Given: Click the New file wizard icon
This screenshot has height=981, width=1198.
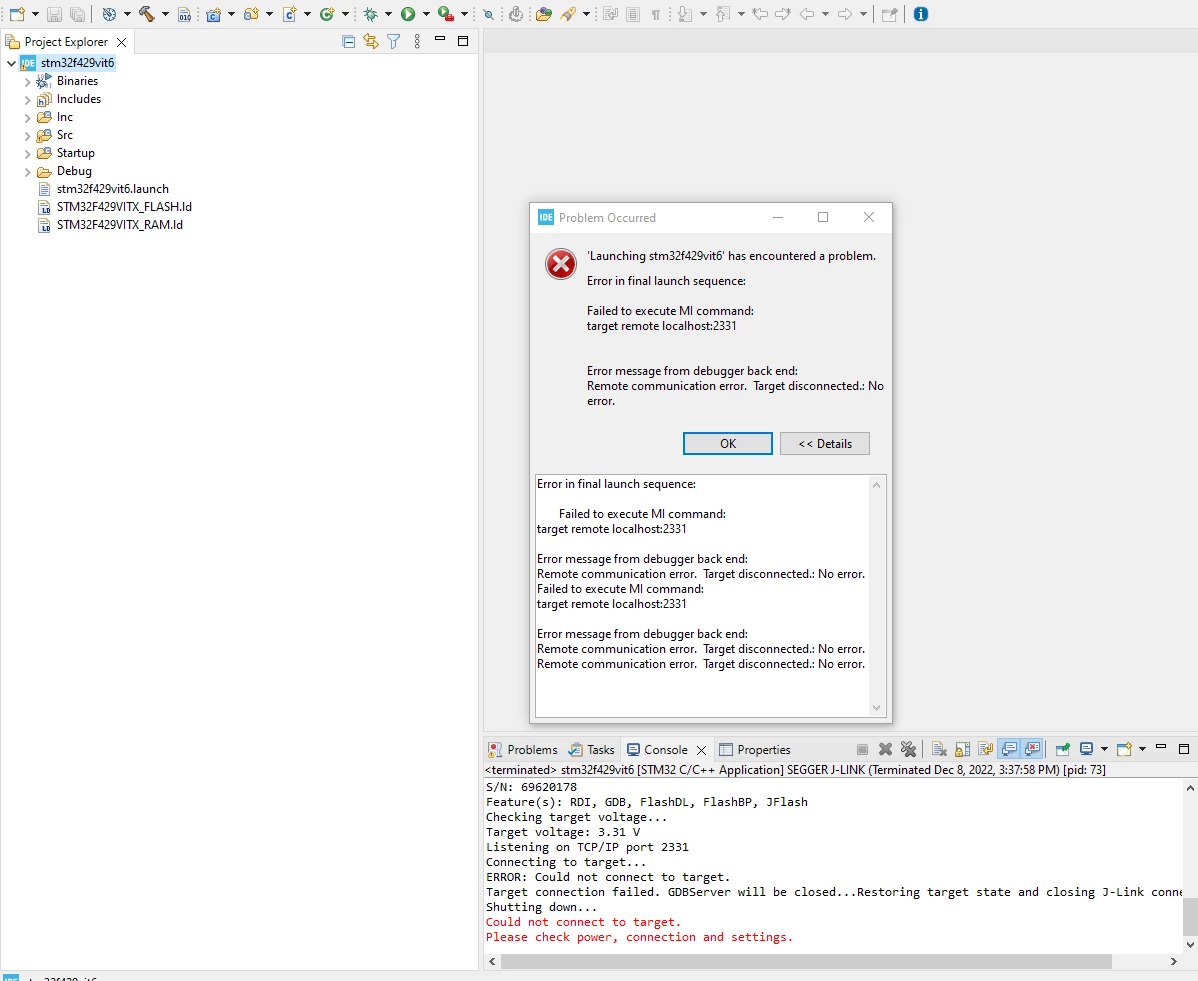Looking at the screenshot, I should [17, 14].
